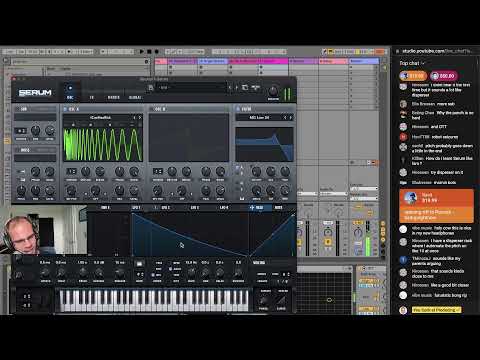
Task: Open the orange $19.99 super chat card
Action: click(x=436, y=206)
